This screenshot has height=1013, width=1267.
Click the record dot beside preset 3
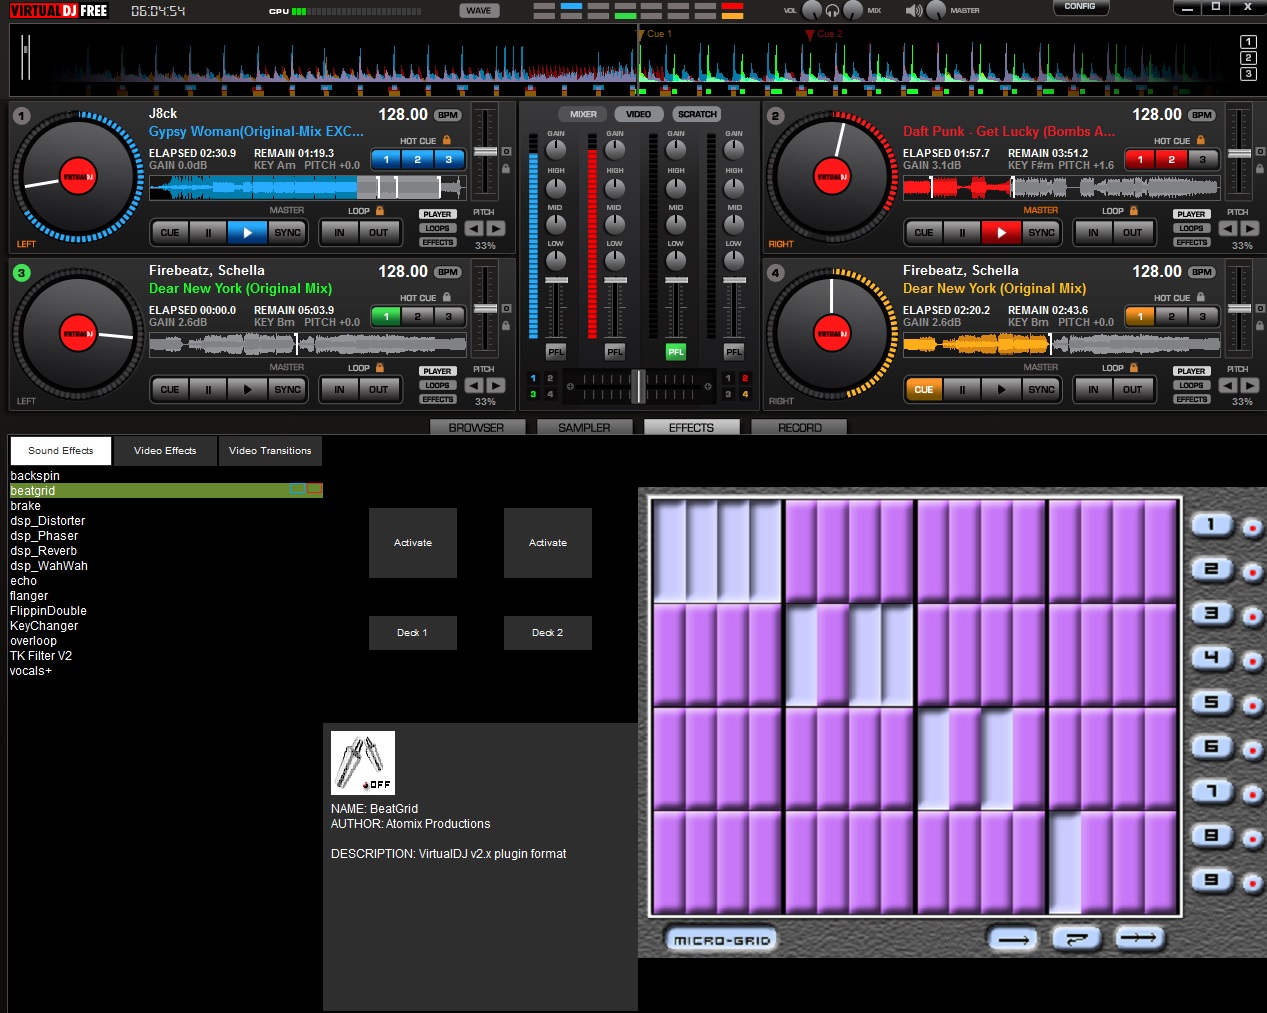pos(1252,617)
